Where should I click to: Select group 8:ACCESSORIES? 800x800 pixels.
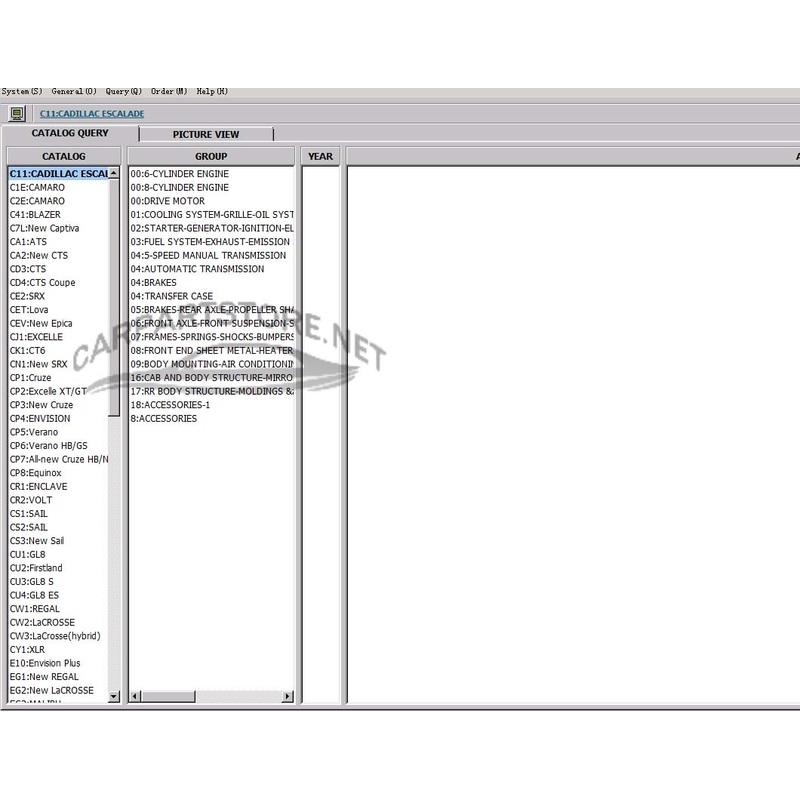click(164, 418)
